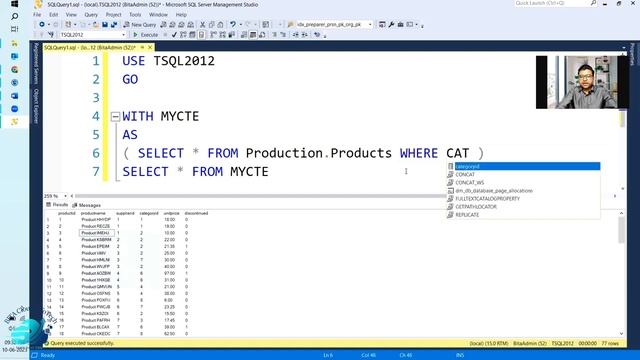Switch to the Results tab
The image size is (640, 360).
(57, 204)
